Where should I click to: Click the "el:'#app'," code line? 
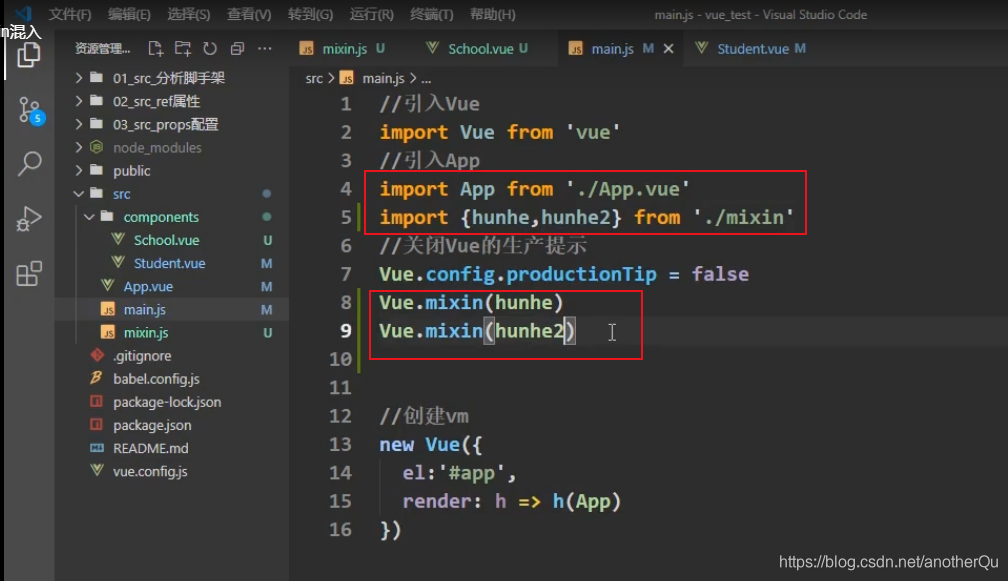click(x=459, y=473)
